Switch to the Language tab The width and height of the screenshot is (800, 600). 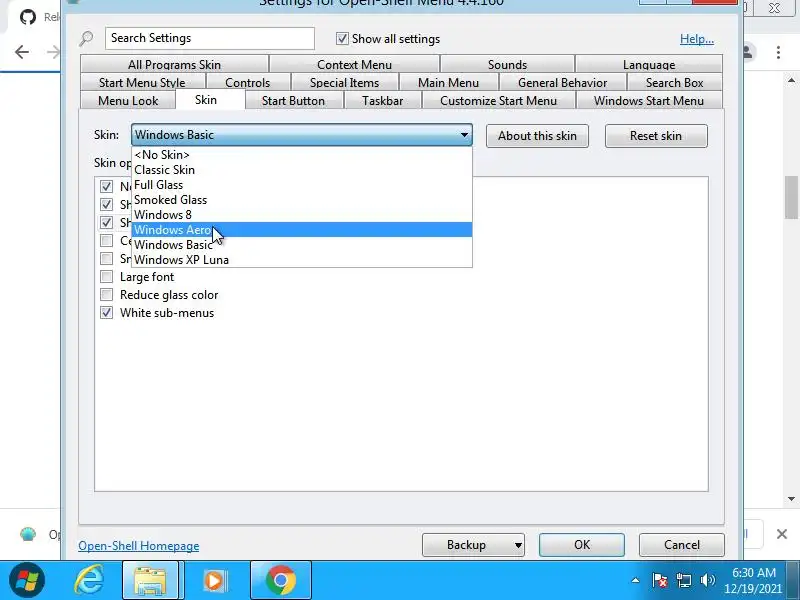tap(648, 64)
